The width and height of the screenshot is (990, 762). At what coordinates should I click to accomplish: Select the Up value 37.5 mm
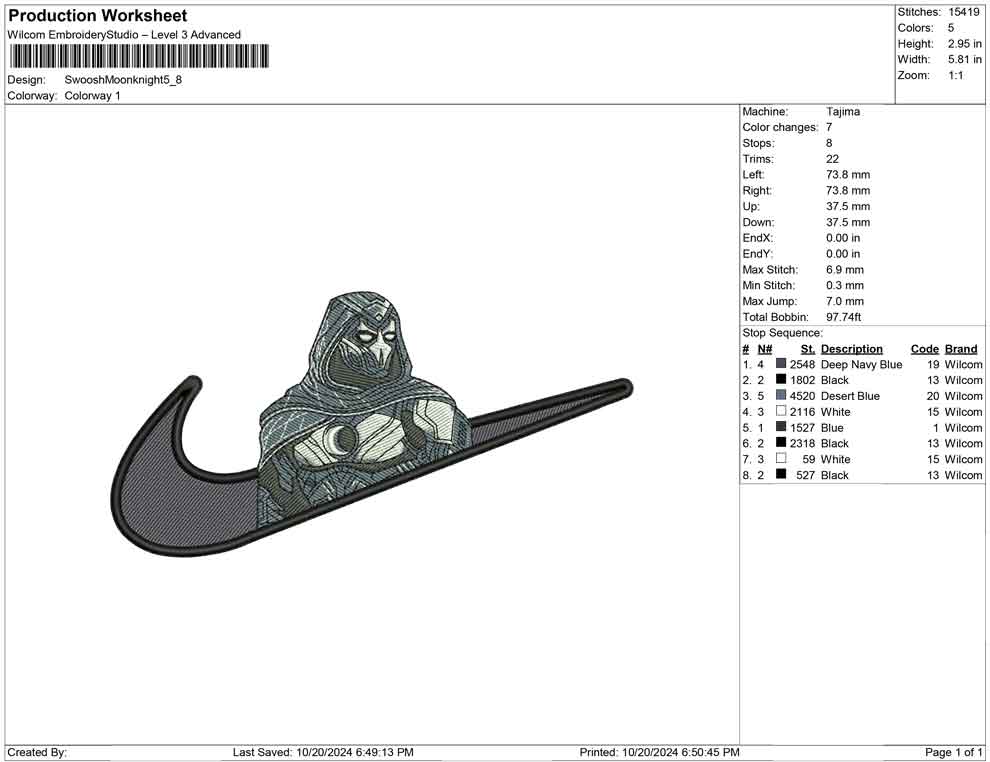coord(848,206)
